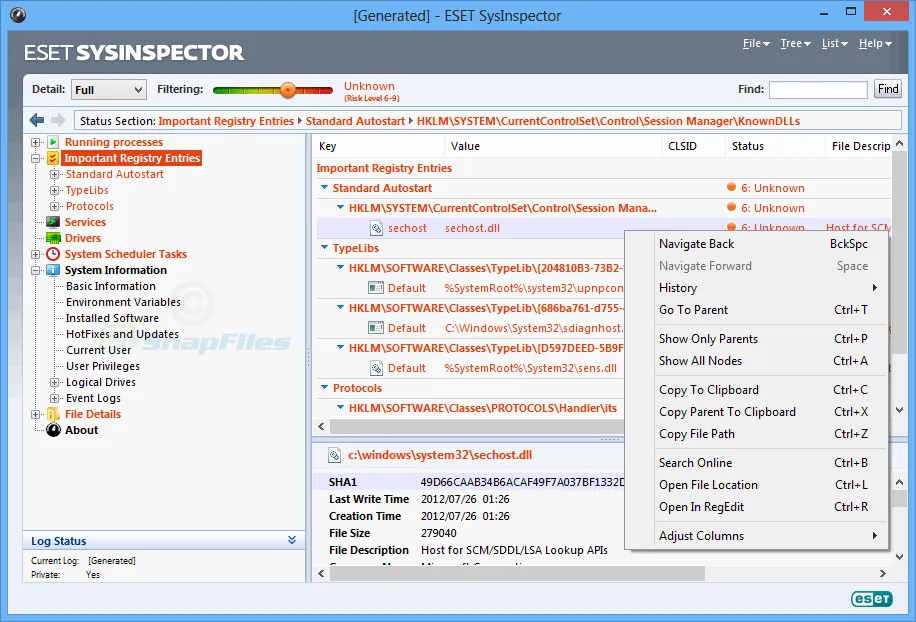The height and width of the screenshot is (622, 916).
Task: Expand the Event Logs node
Action: point(54,398)
